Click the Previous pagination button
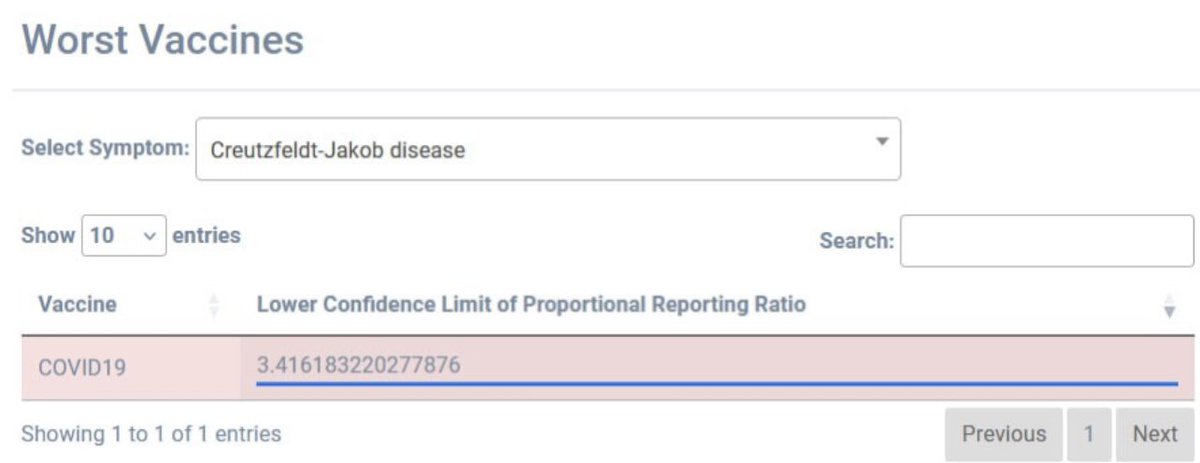This screenshot has width=1200, height=463. point(1003,434)
